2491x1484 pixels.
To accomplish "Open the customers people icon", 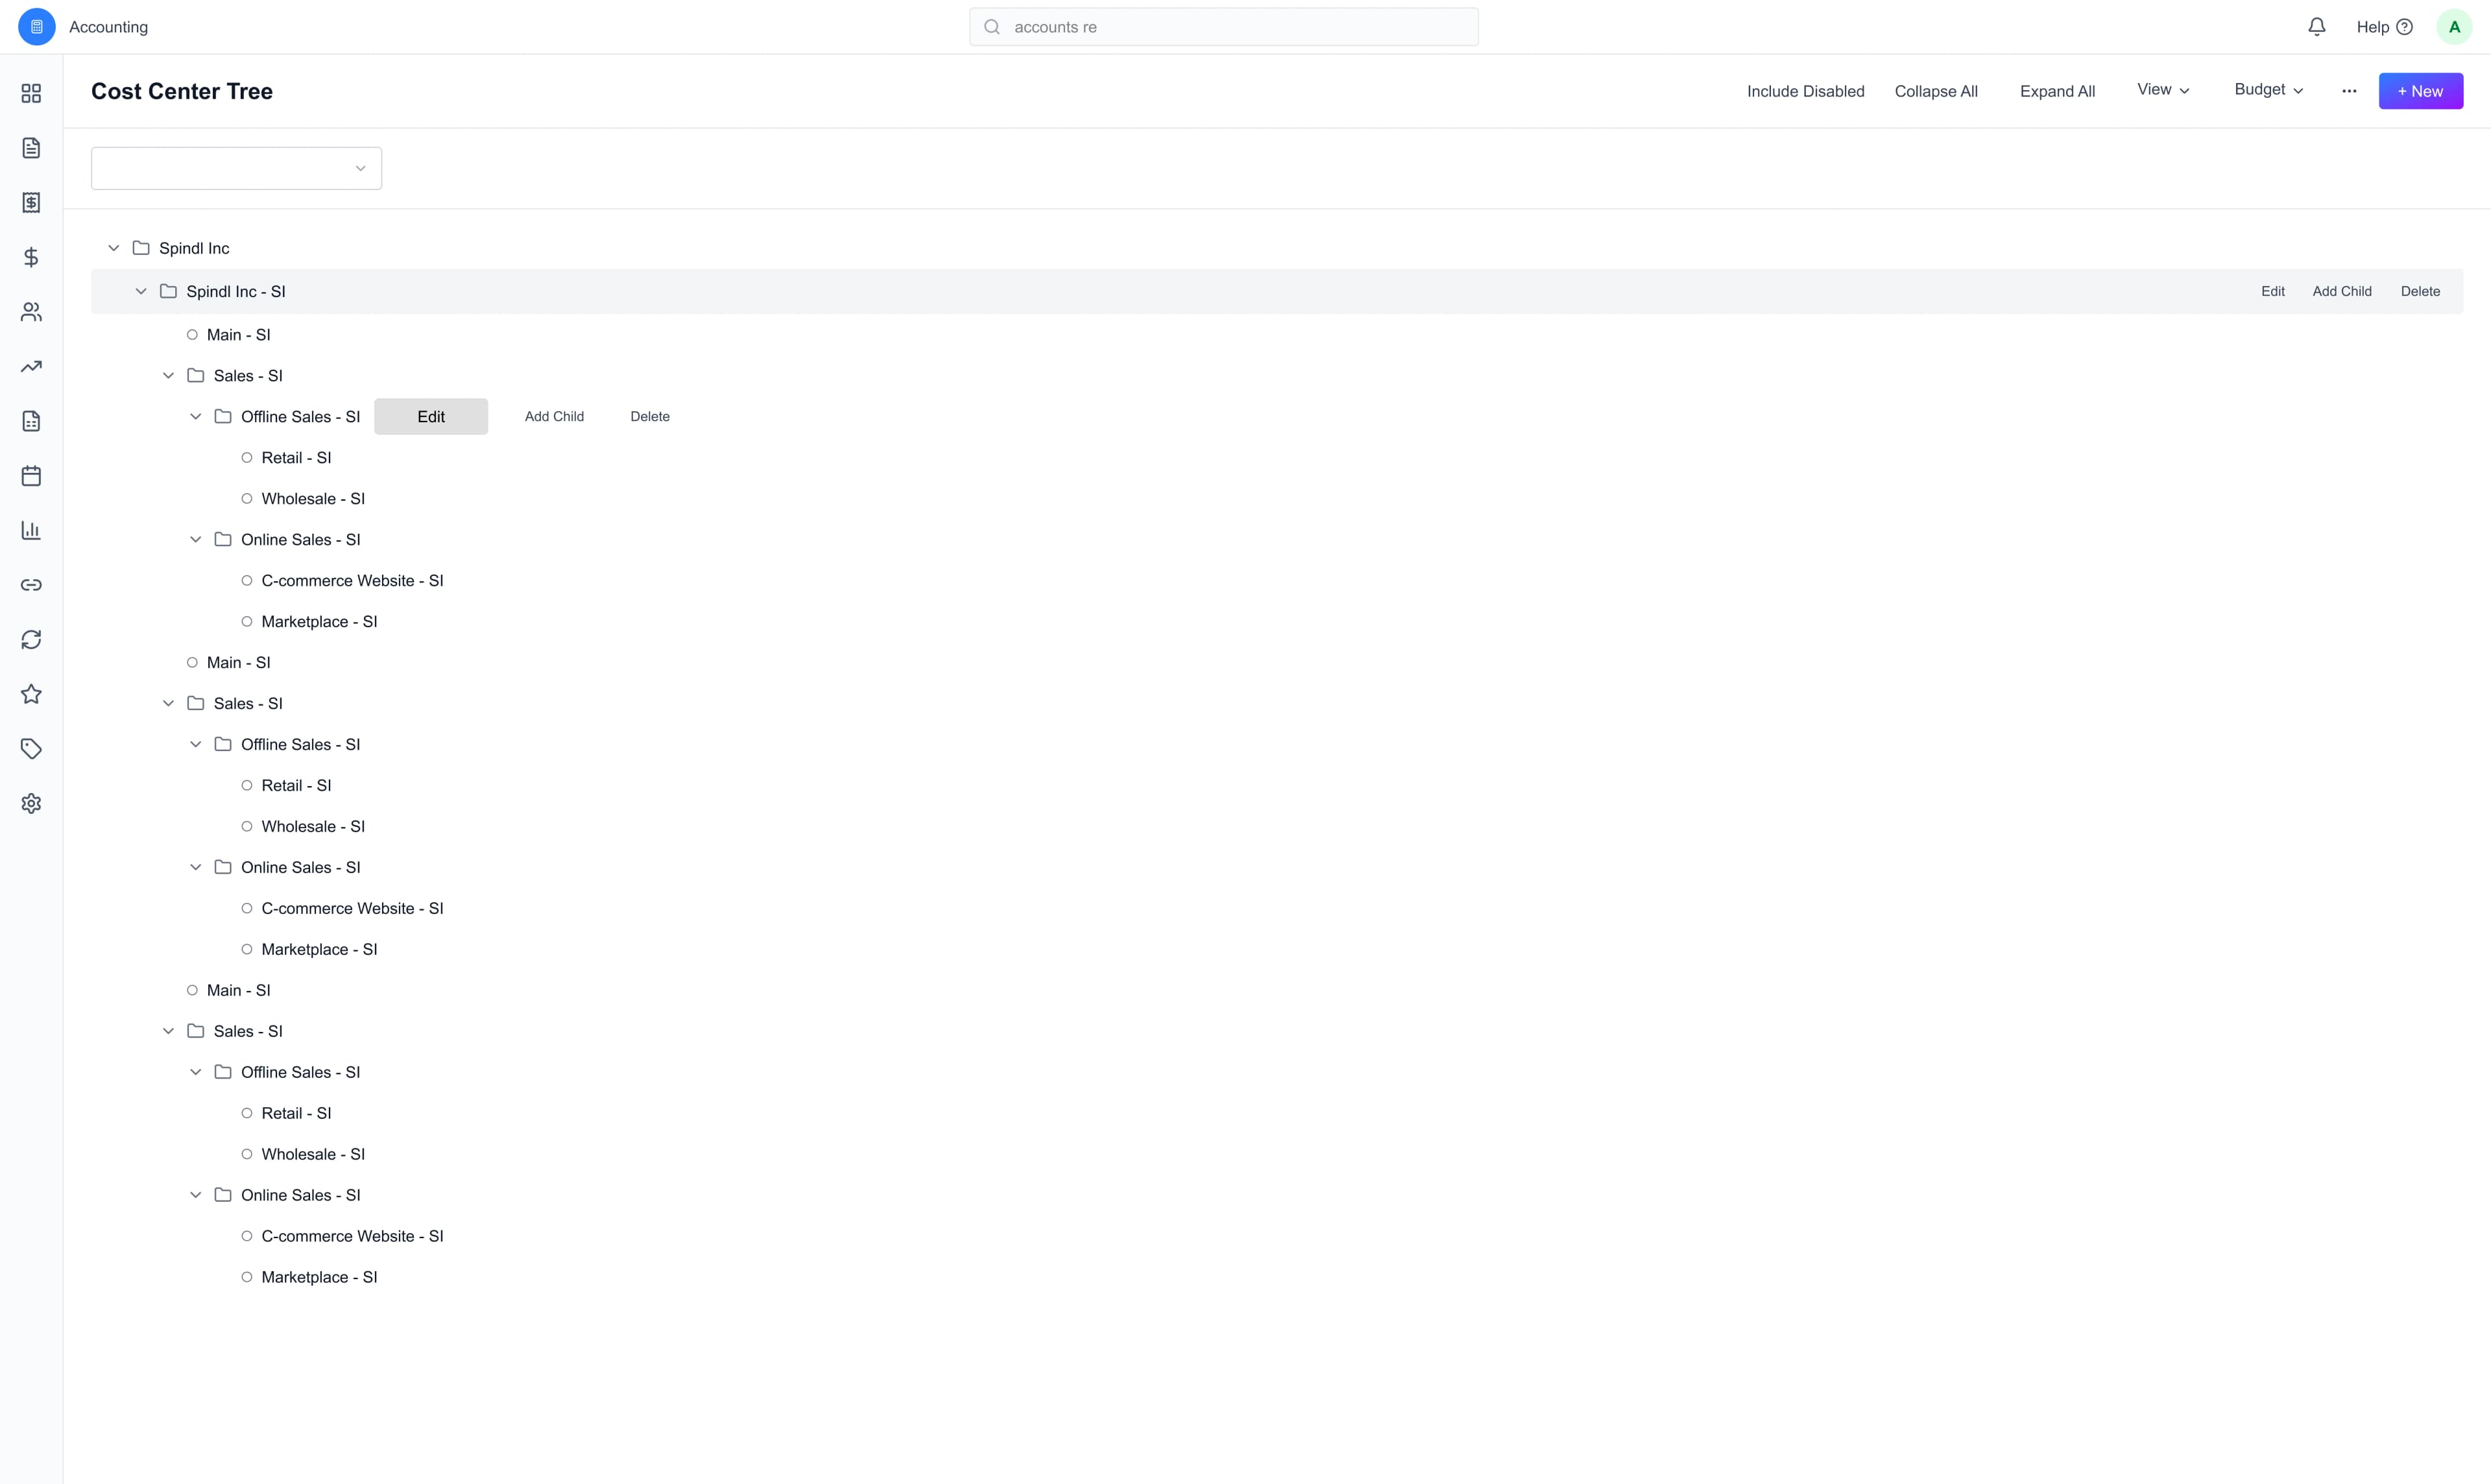I will click(31, 311).
